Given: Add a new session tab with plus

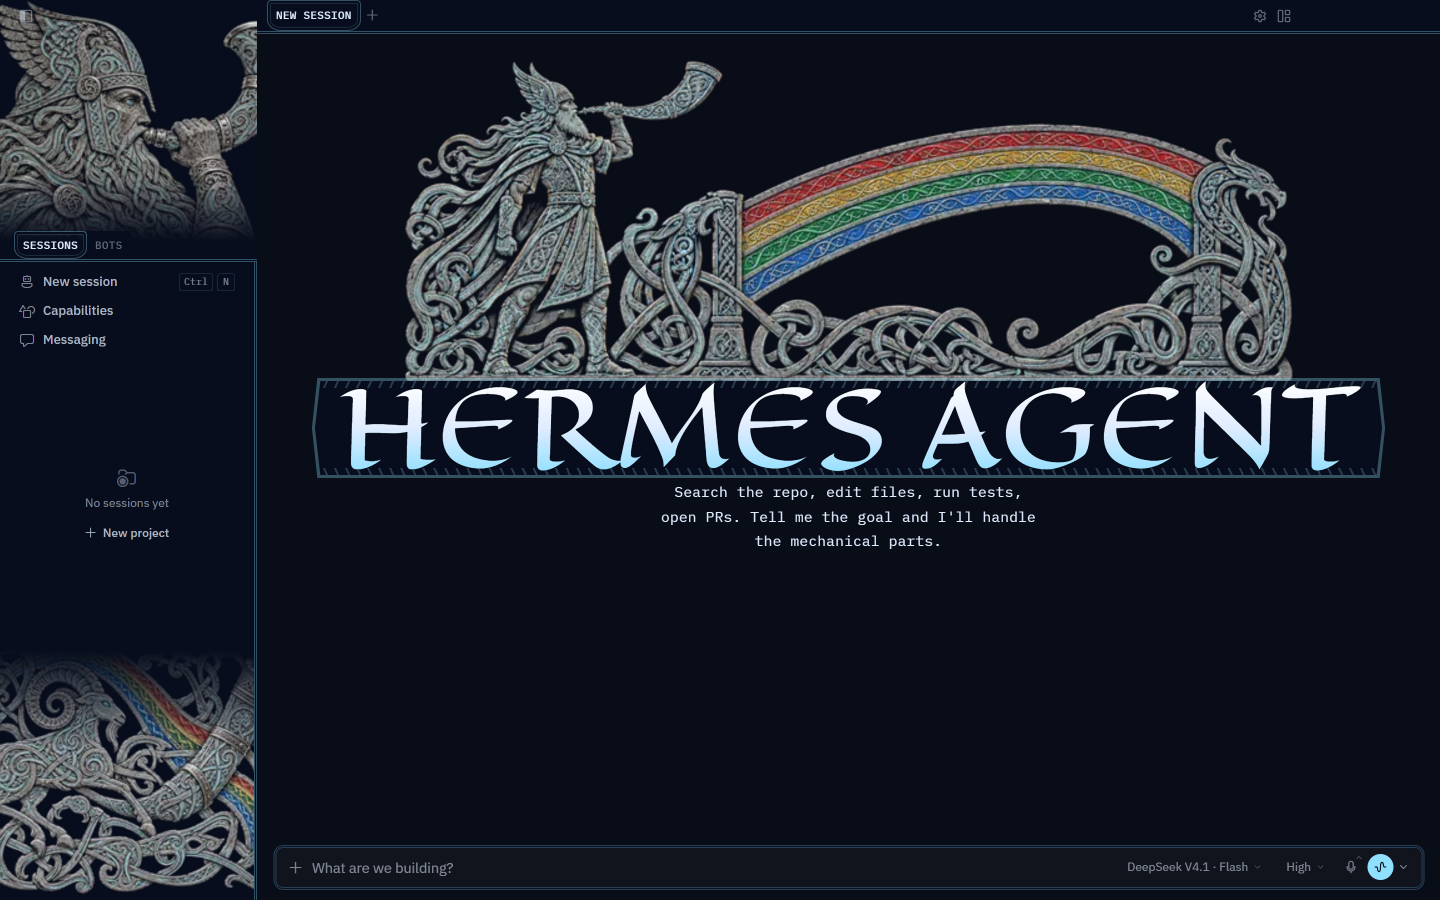Looking at the screenshot, I should (x=372, y=15).
